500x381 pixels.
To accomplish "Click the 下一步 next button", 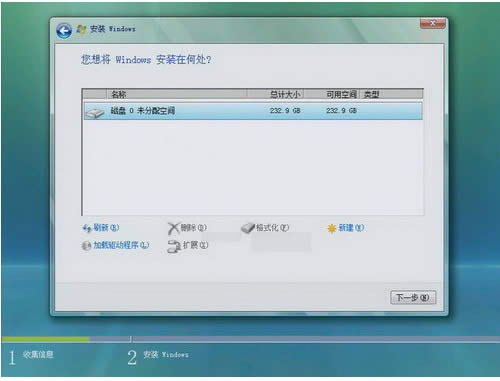I will click(413, 297).
